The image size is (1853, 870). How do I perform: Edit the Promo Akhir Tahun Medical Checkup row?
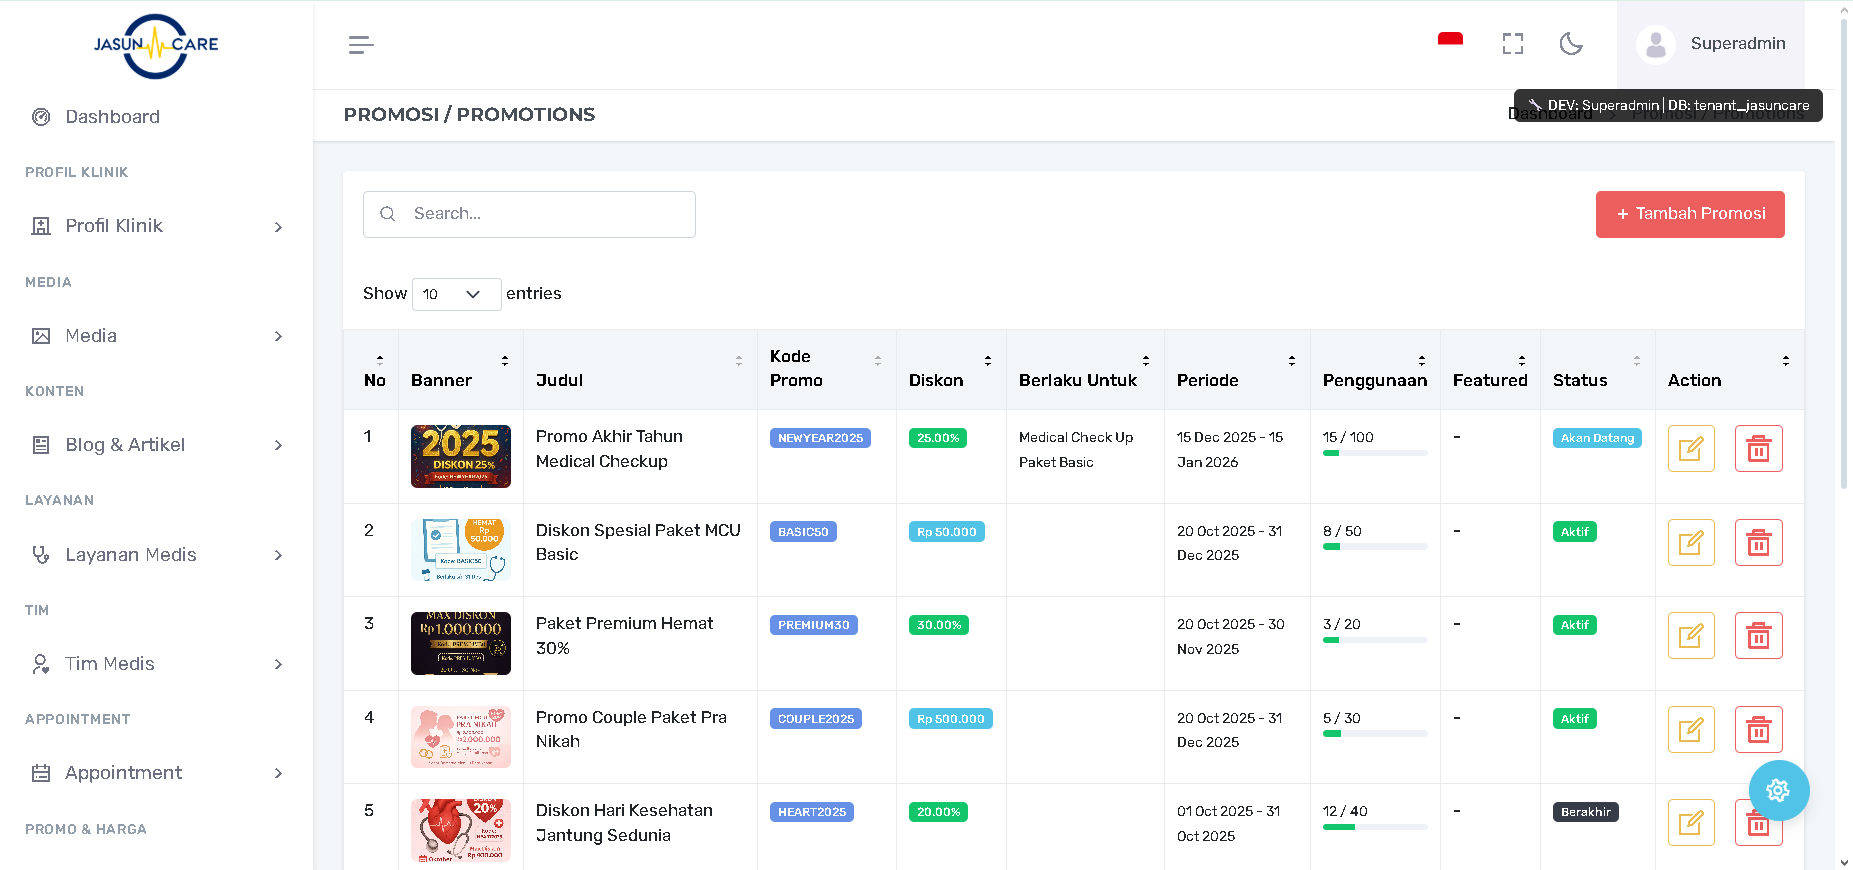coord(1691,449)
